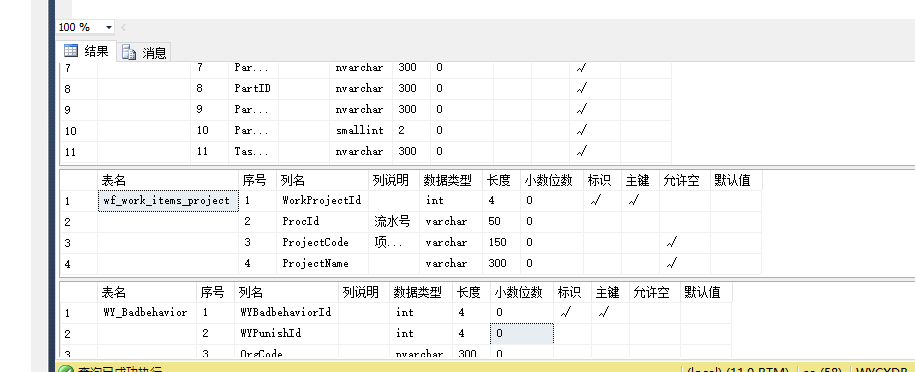The width and height of the screenshot is (915, 372).
Task: Select length 50 in ProcId row
Action: click(502, 221)
